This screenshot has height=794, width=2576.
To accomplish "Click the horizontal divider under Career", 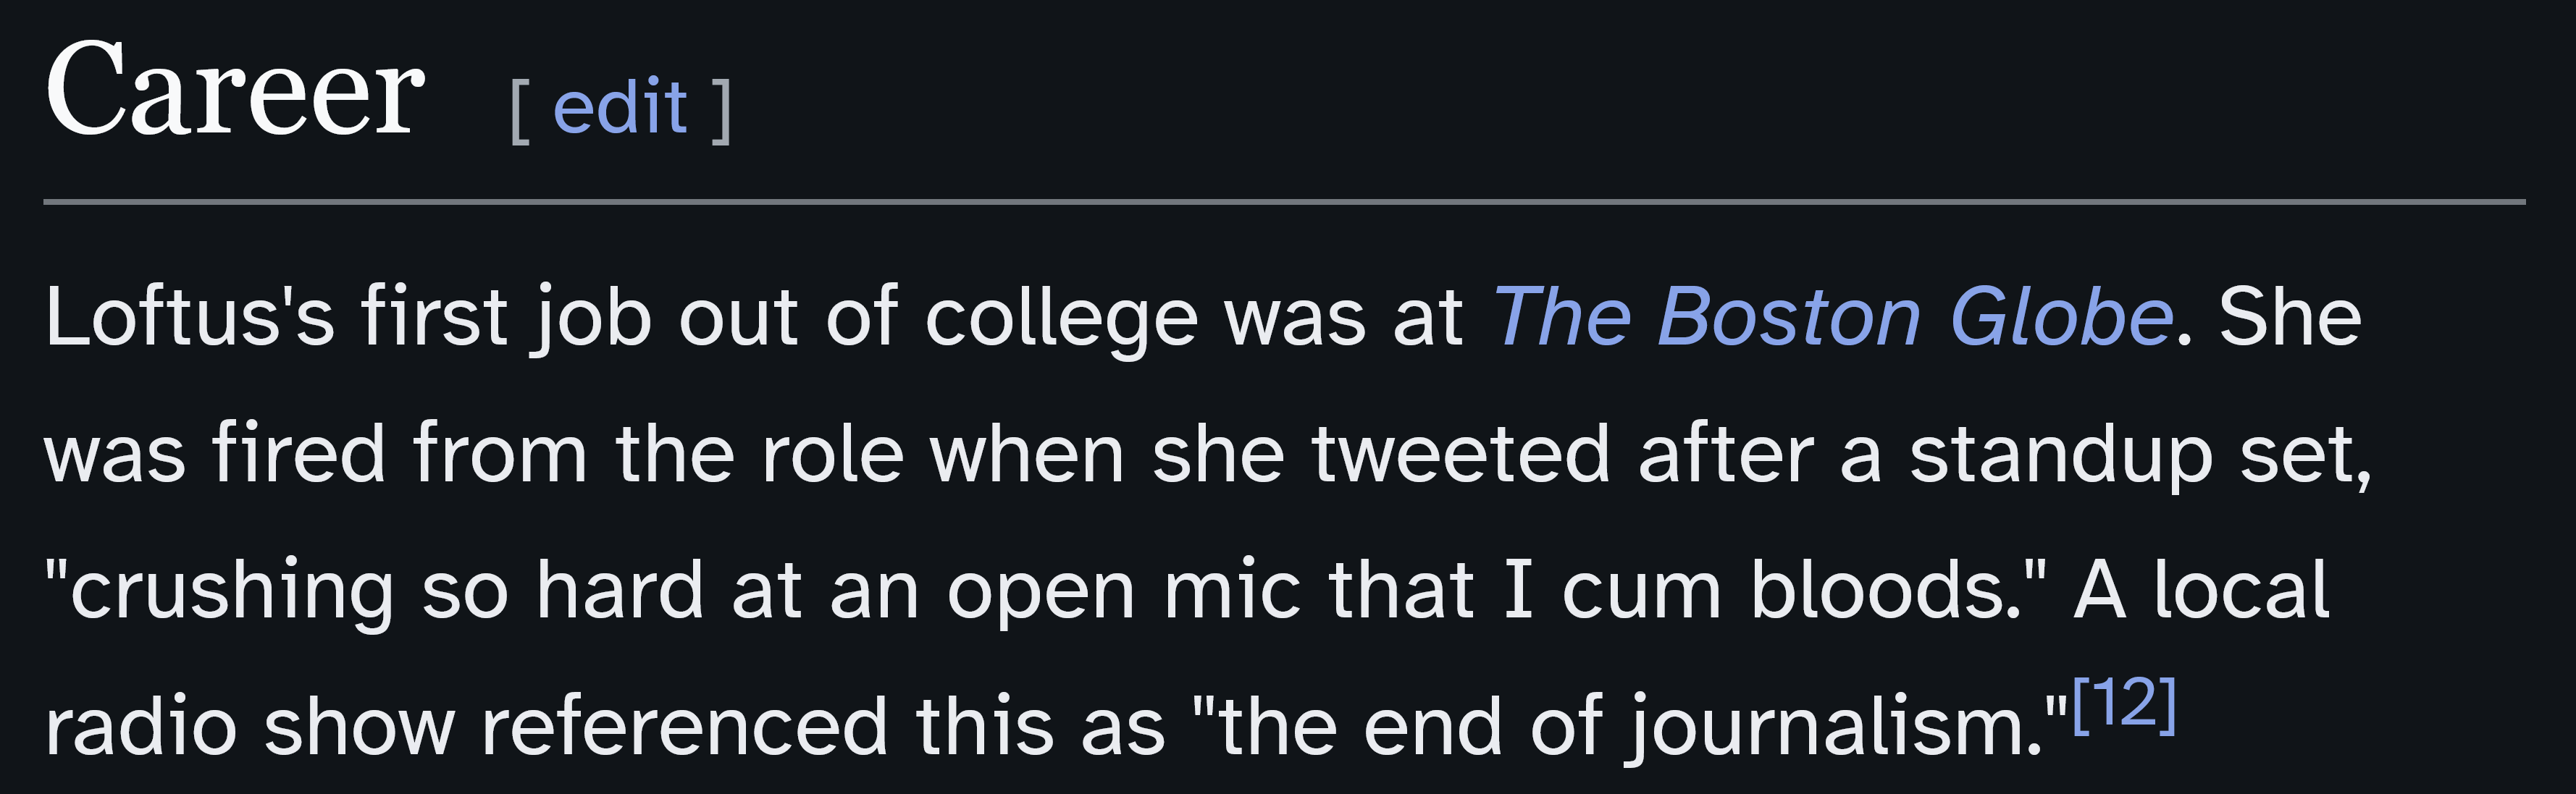I will (1284, 202).
